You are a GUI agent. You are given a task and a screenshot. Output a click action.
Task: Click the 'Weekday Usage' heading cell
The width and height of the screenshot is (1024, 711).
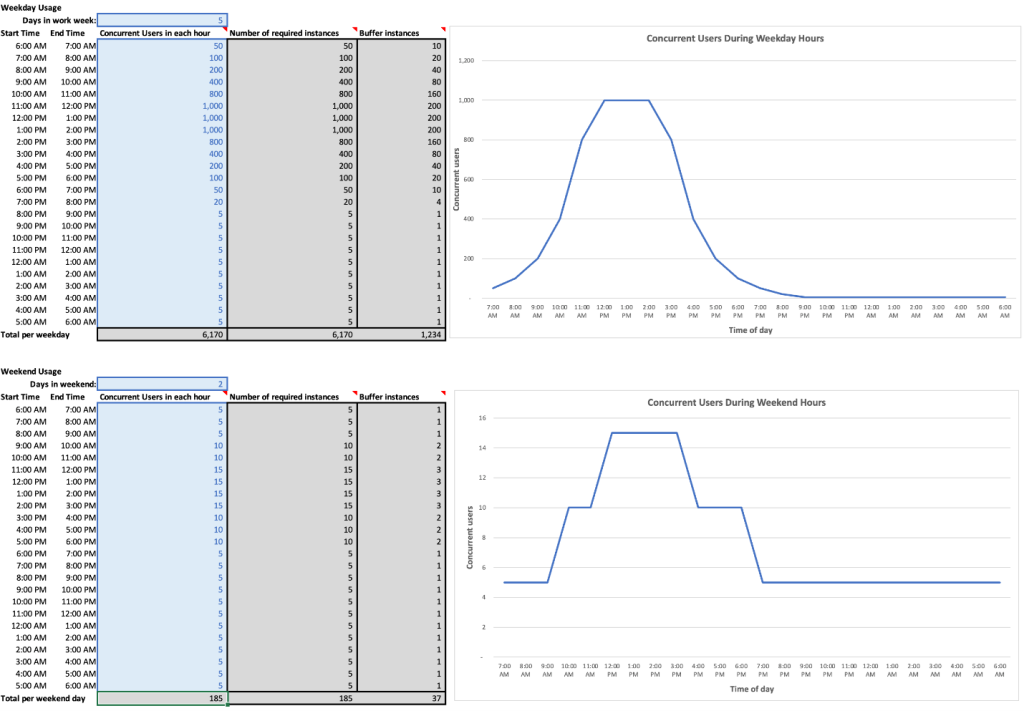[x=31, y=7]
